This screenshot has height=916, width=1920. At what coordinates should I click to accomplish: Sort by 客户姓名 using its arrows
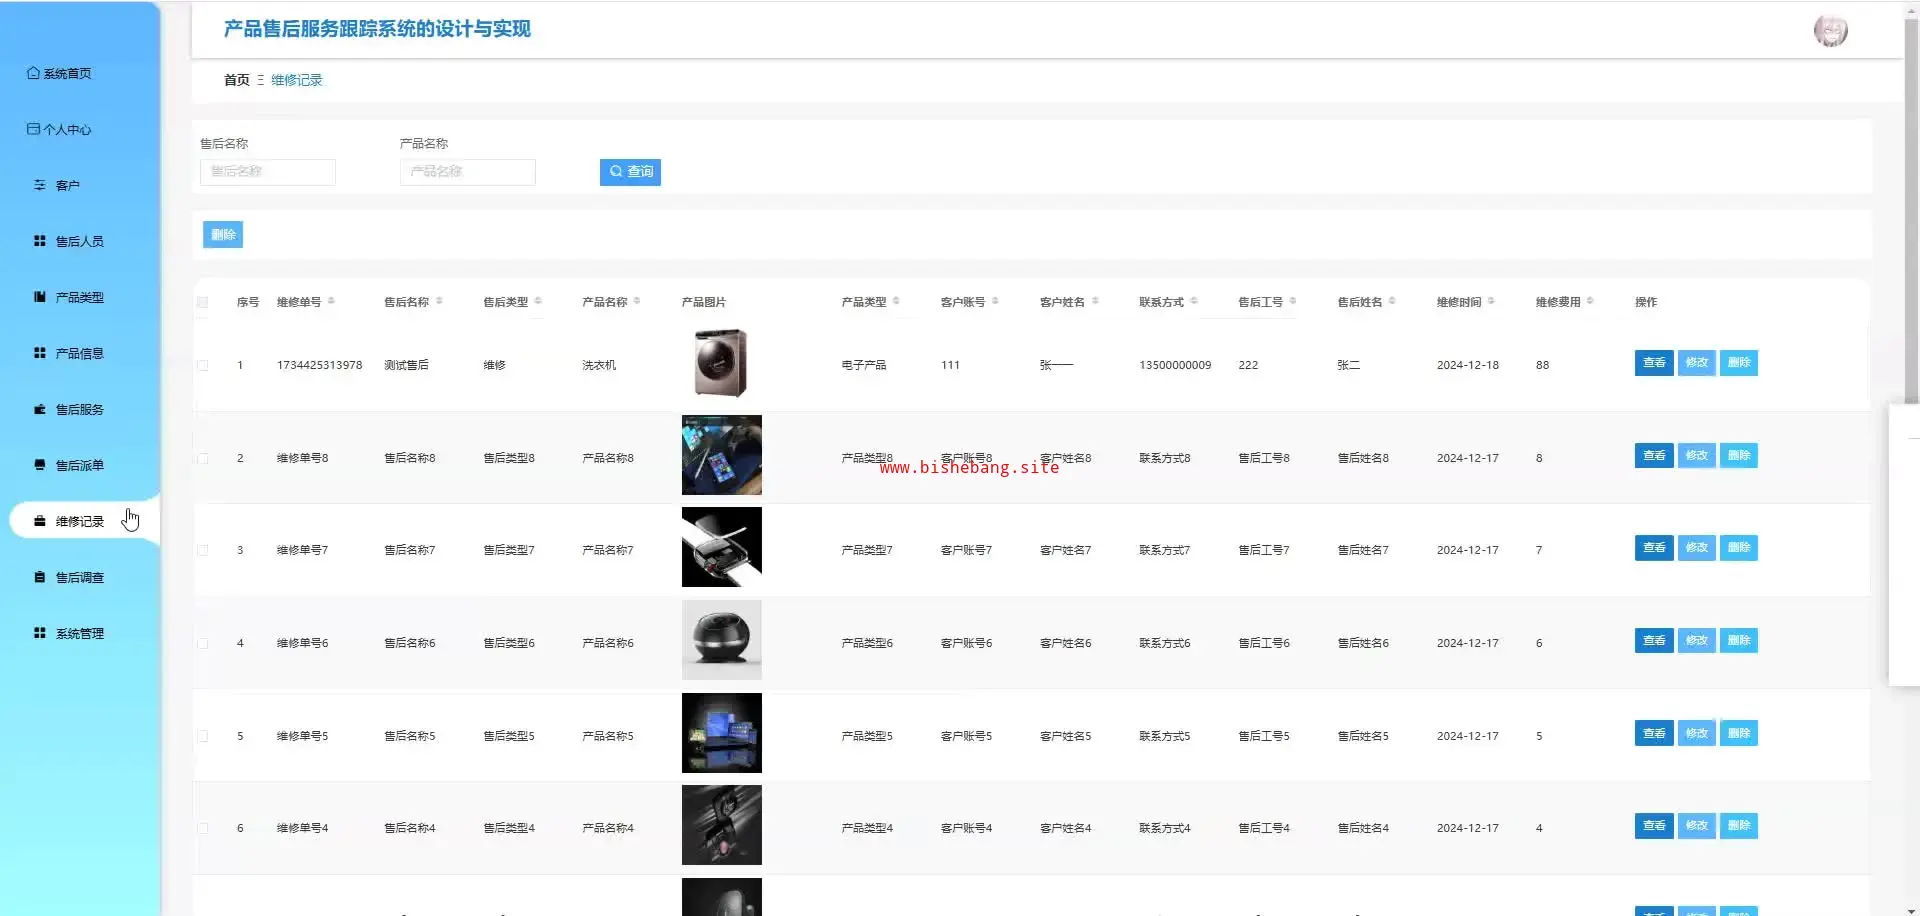tap(1095, 301)
